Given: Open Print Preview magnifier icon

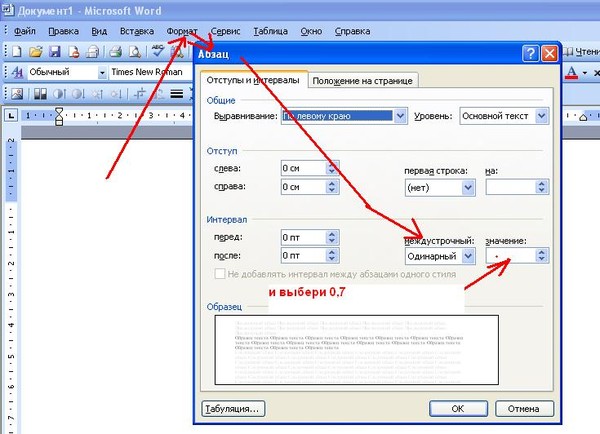Looking at the screenshot, I should click(134, 51).
